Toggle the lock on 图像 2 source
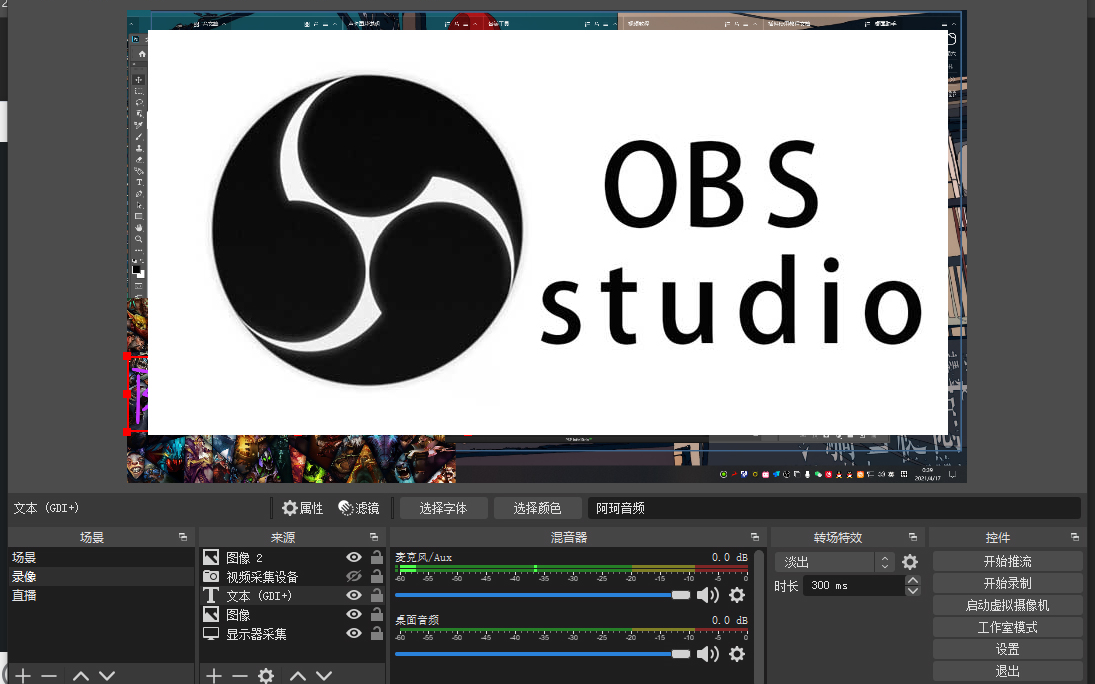This screenshot has height=684, width=1095. [x=376, y=557]
